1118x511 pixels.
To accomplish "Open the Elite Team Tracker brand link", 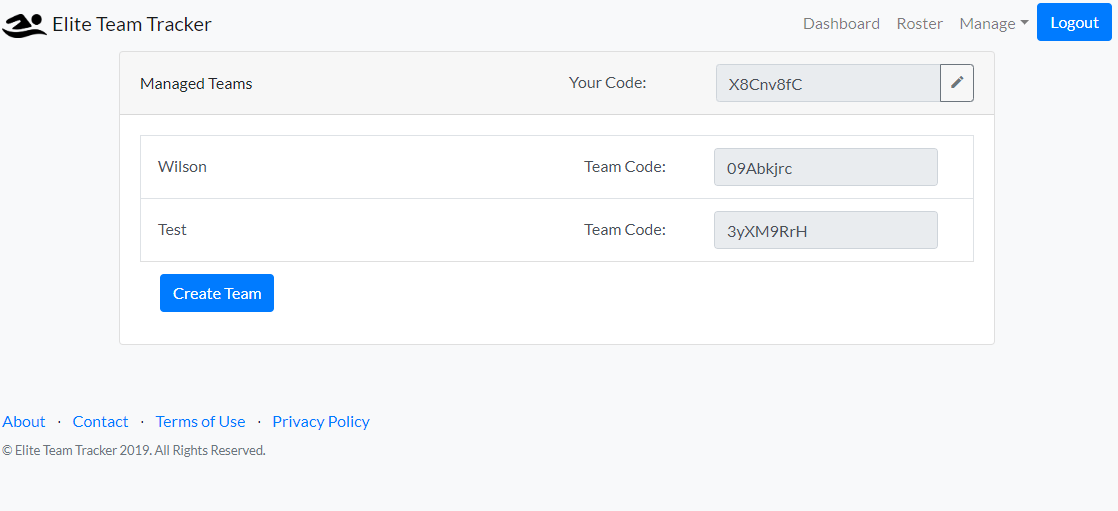I will (x=131, y=24).
